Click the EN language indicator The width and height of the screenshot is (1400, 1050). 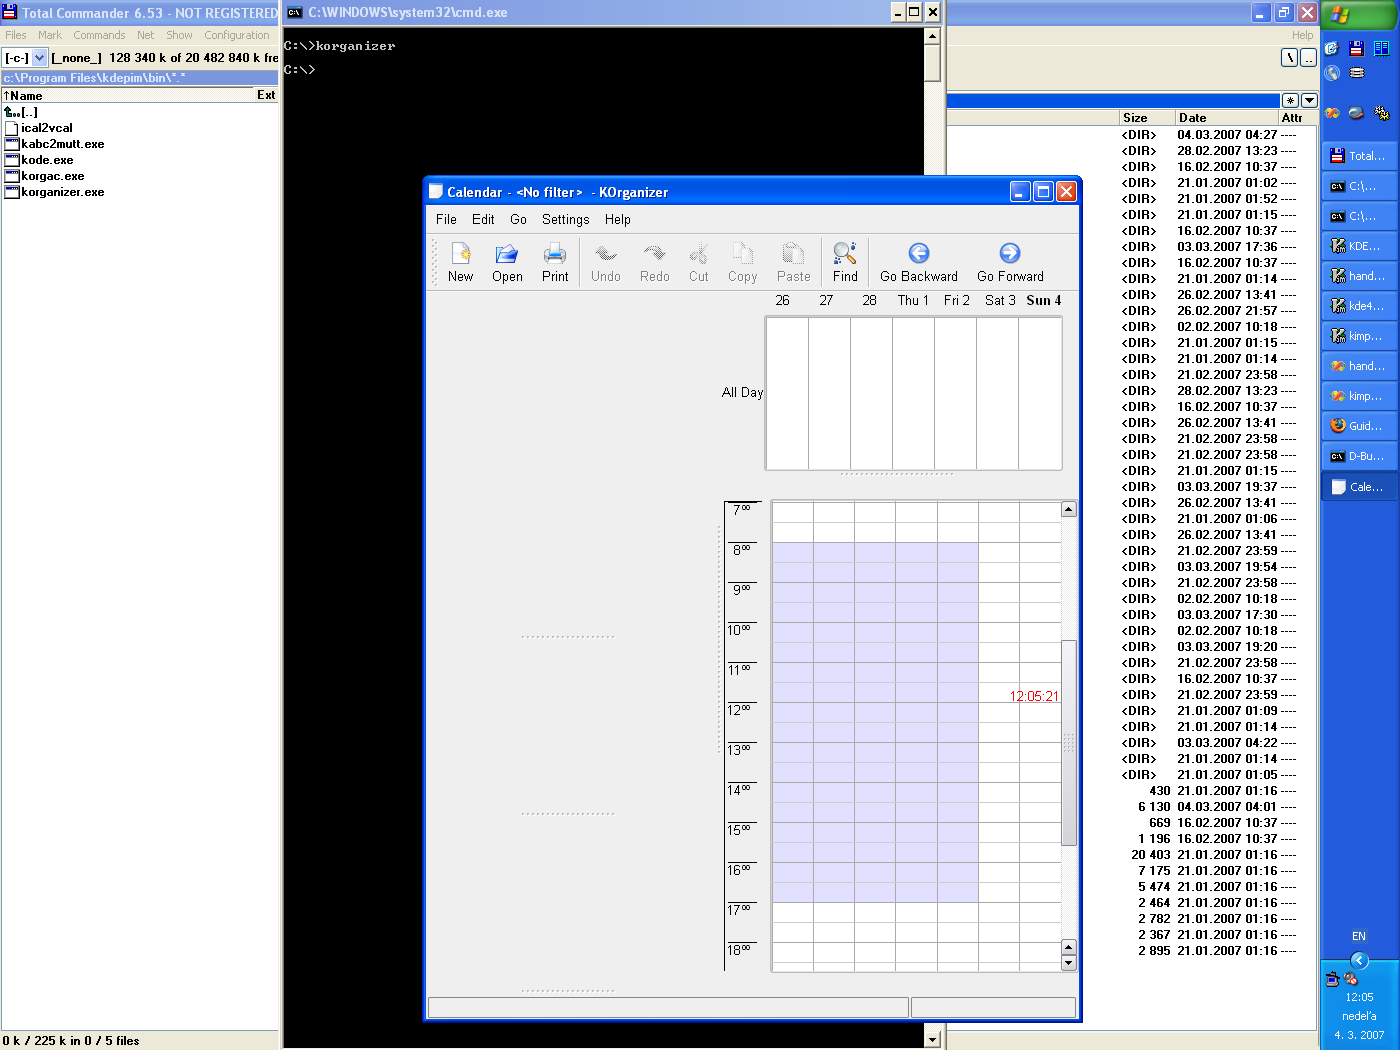point(1359,936)
